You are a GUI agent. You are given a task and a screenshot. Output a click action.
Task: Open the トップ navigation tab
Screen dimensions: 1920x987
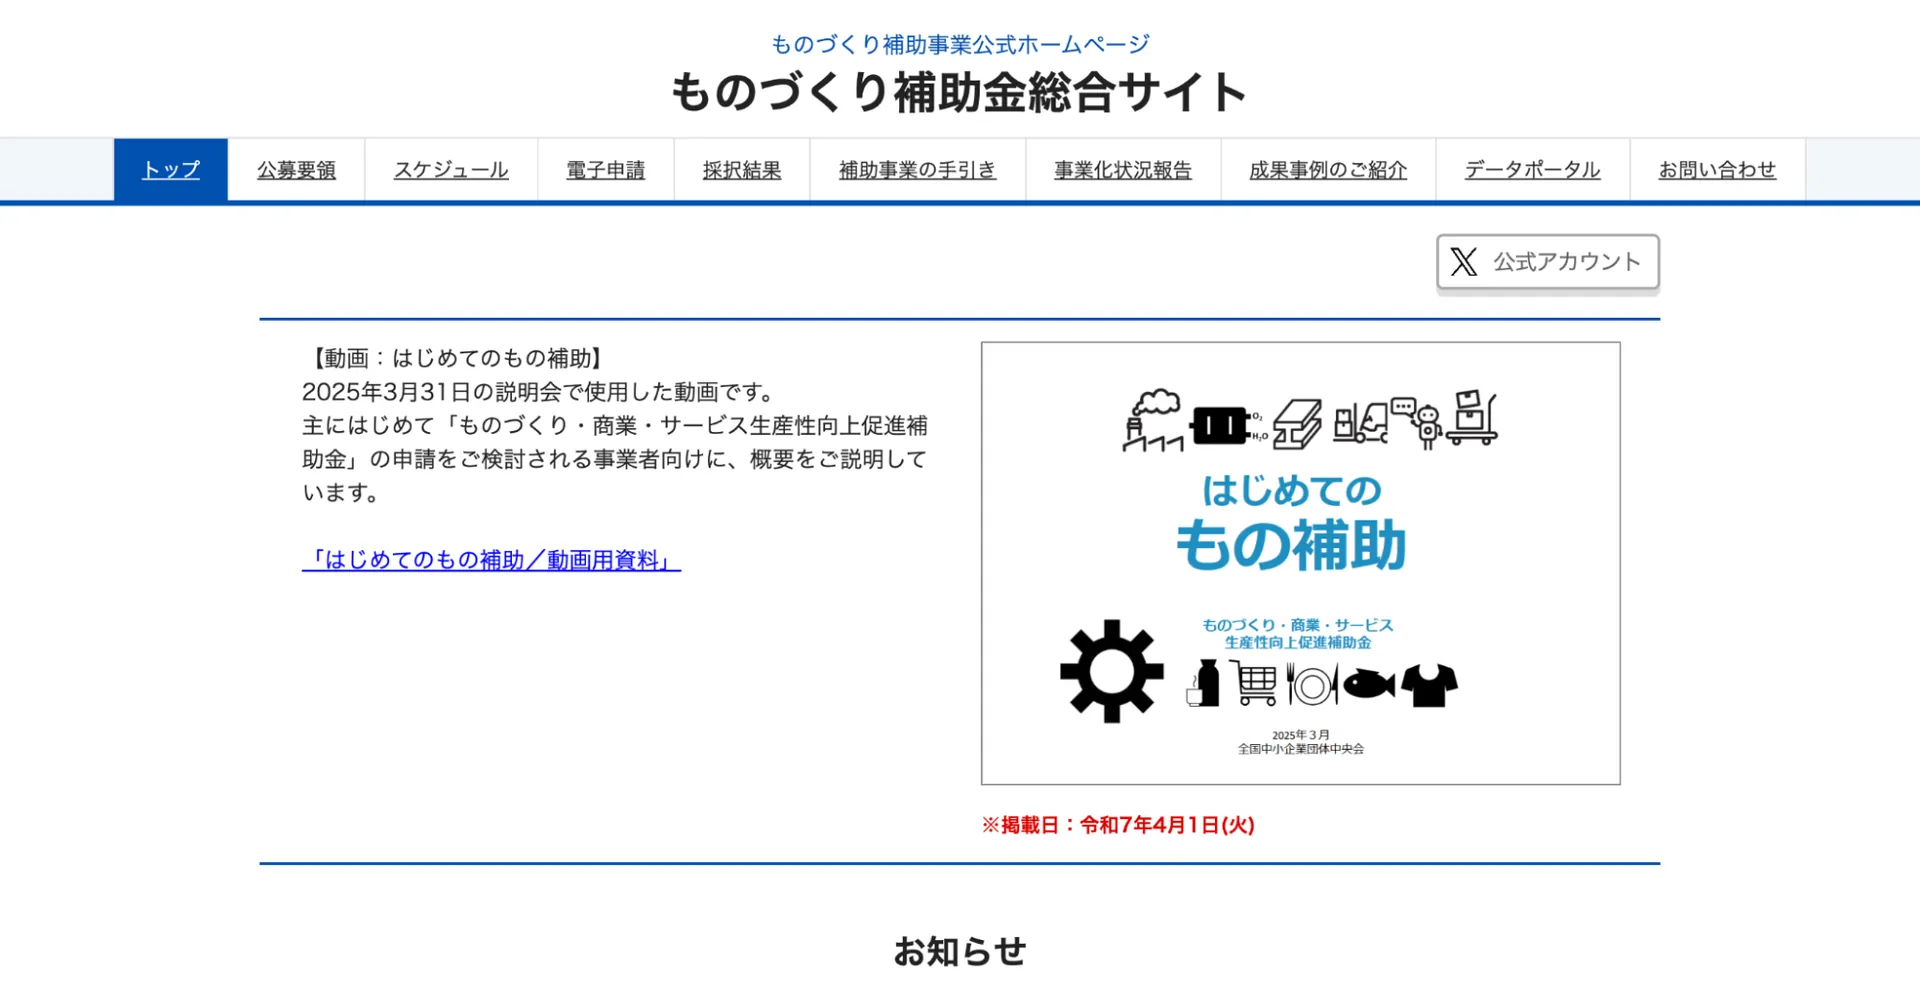pos(171,170)
